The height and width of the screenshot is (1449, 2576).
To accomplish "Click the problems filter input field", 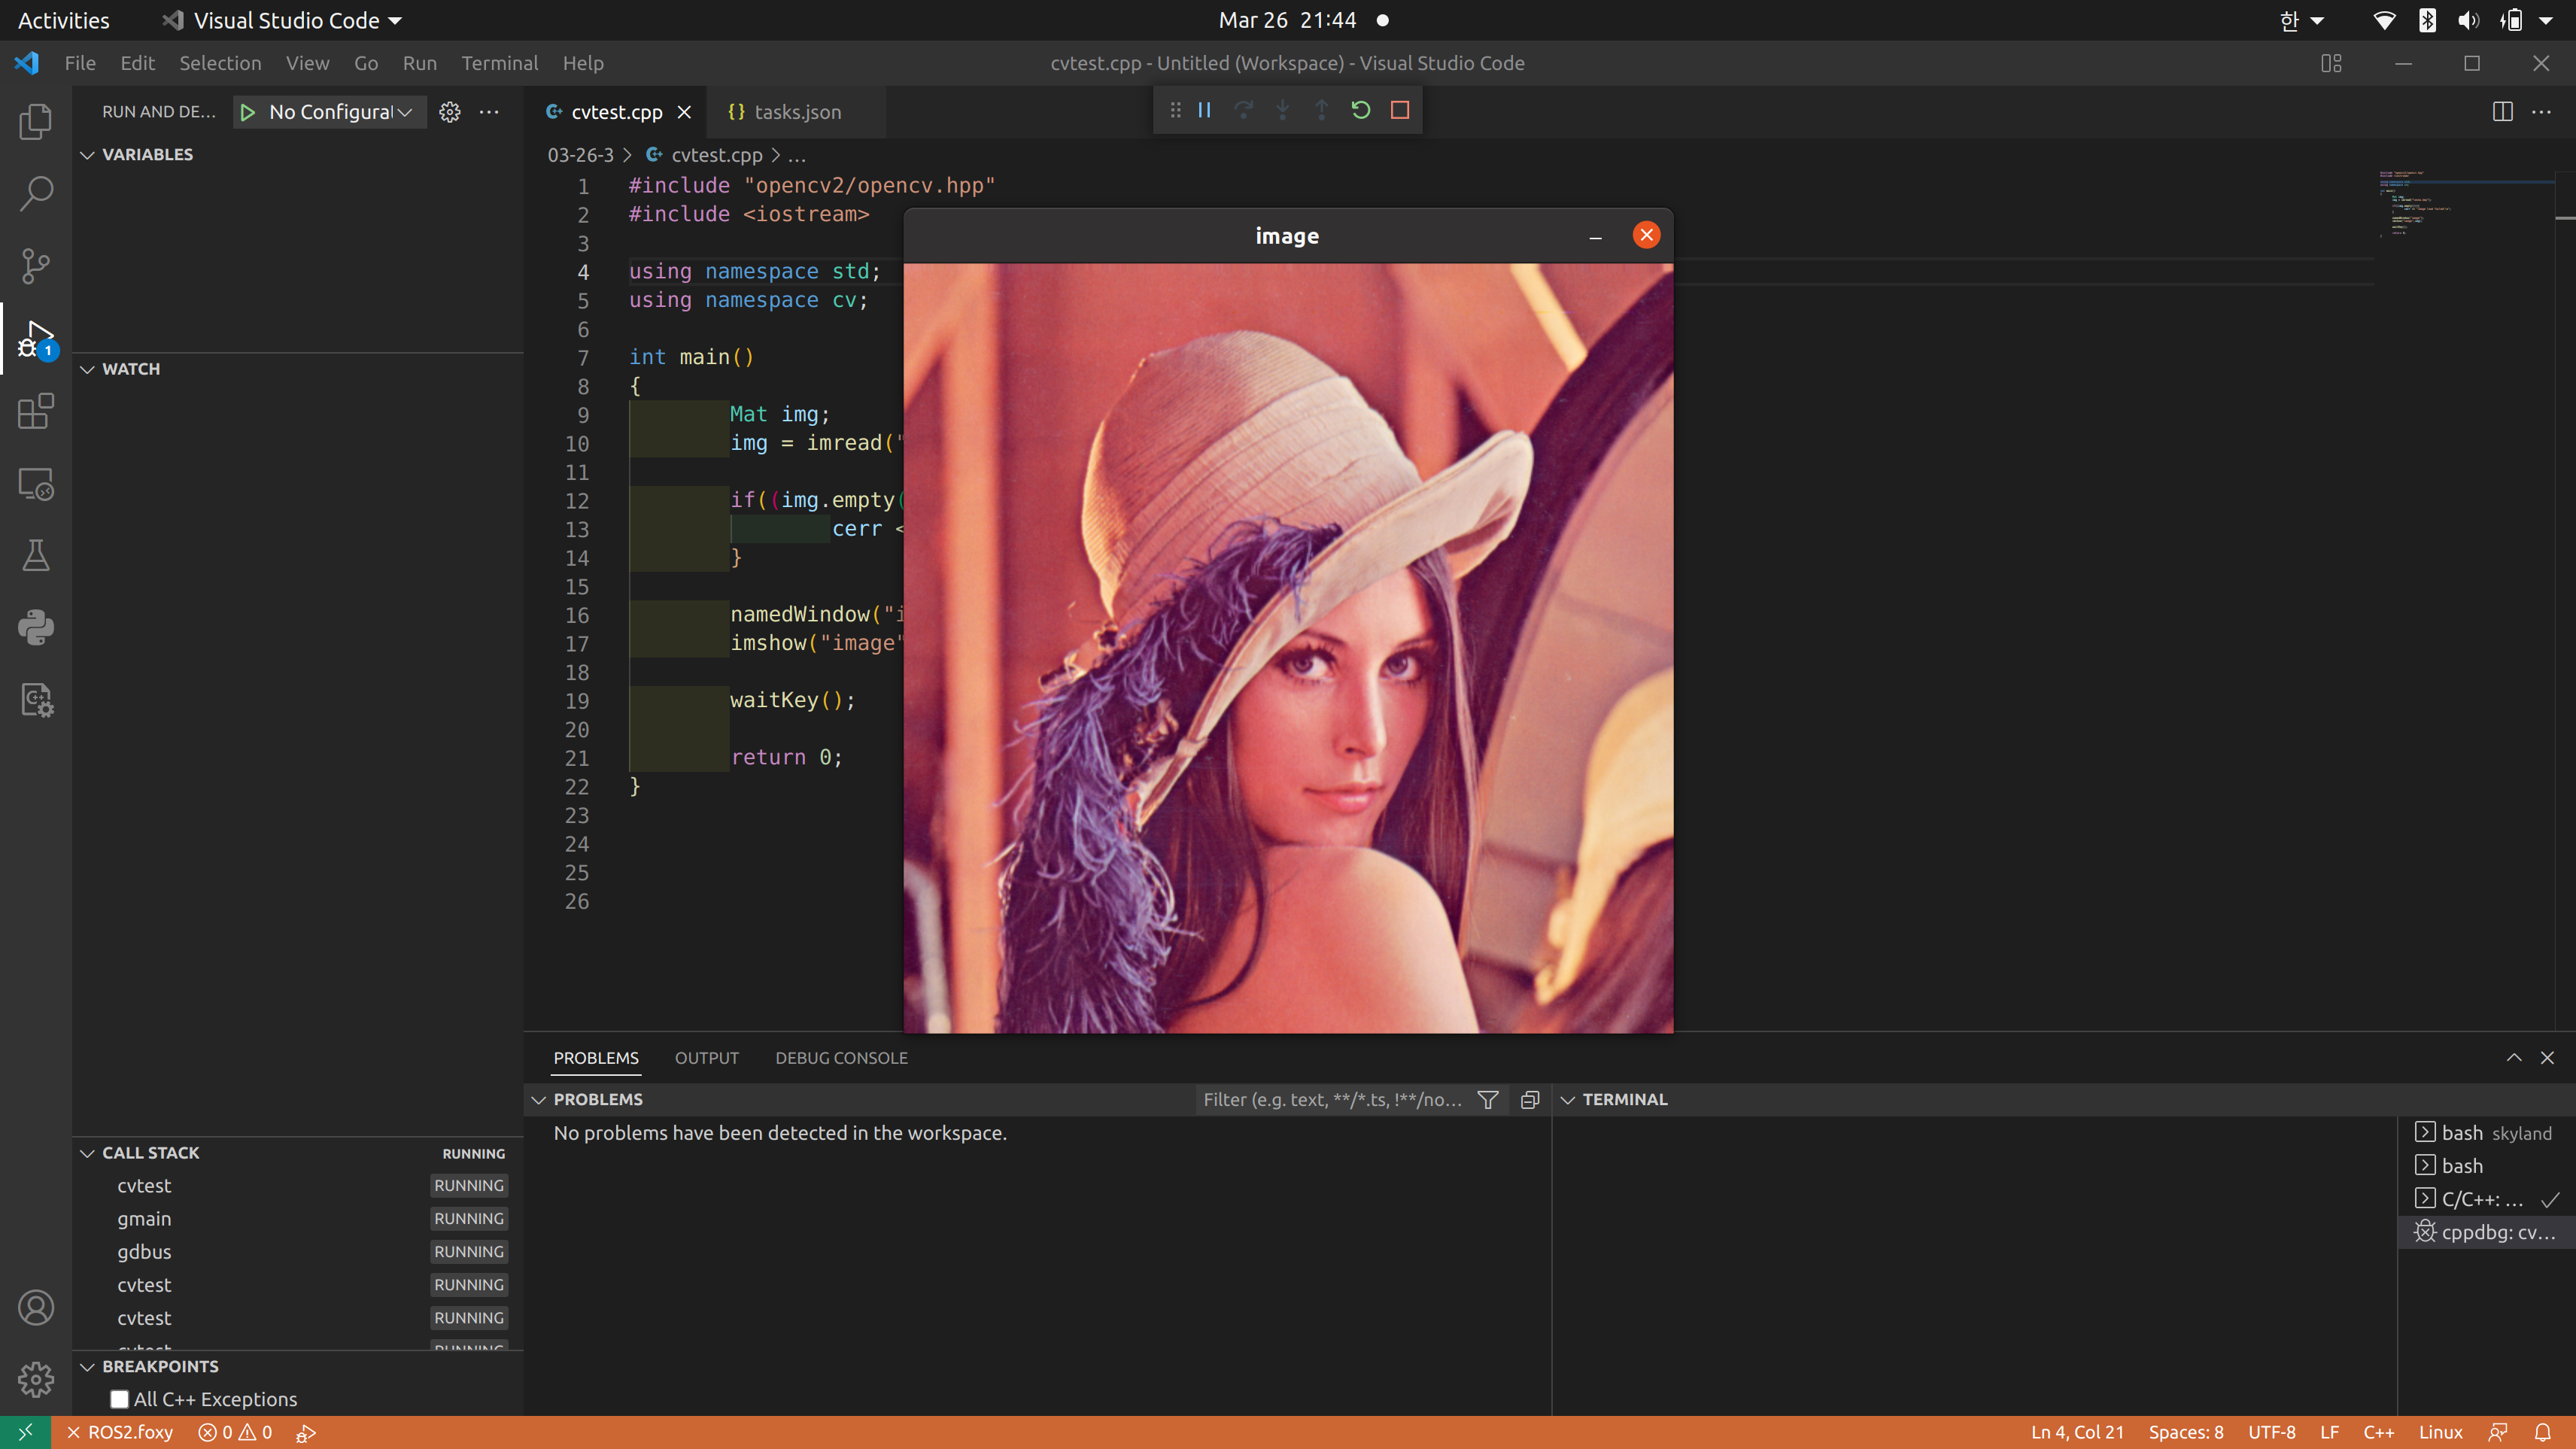I will click(x=1334, y=1100).
